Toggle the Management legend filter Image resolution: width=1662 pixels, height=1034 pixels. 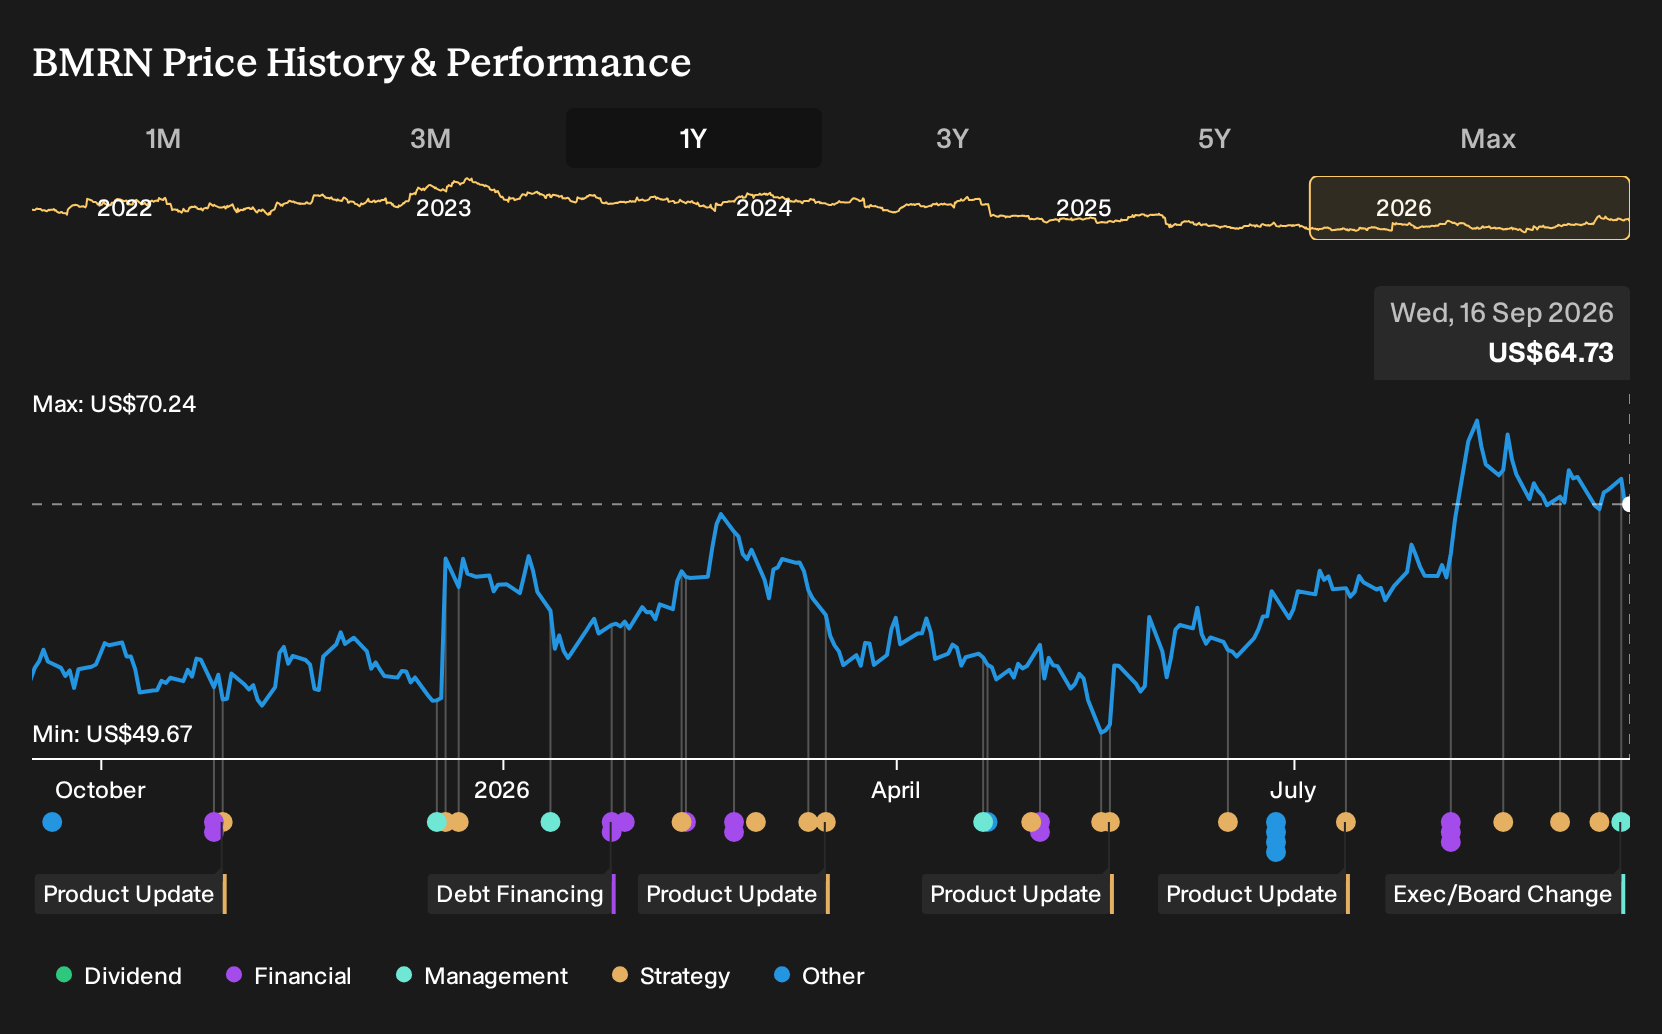tap(482, 976)
